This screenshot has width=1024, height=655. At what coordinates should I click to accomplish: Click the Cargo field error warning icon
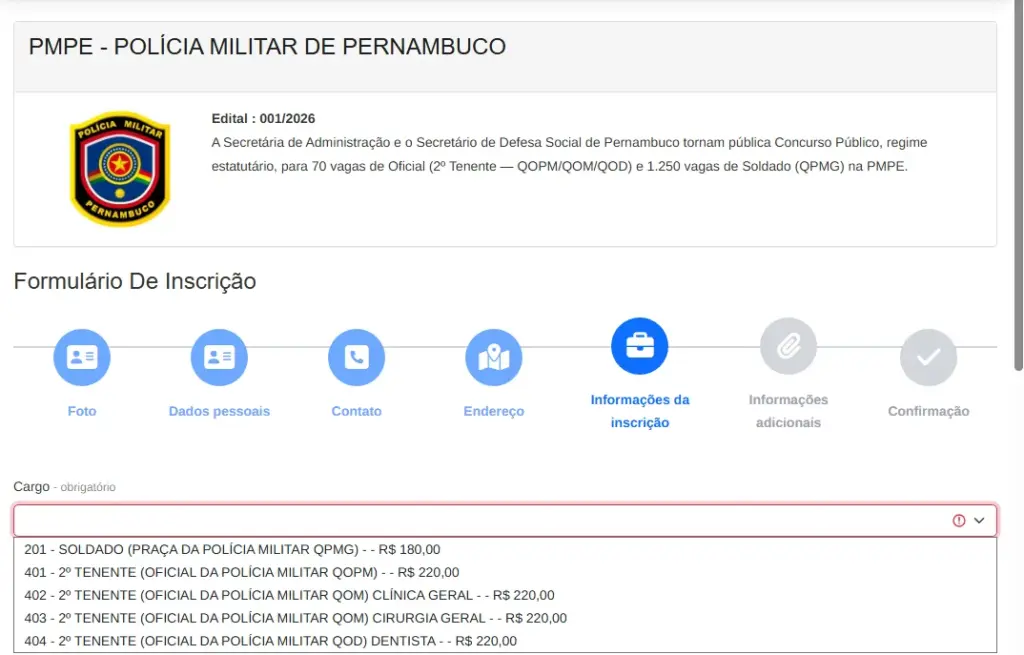click(x=959, y=520)
